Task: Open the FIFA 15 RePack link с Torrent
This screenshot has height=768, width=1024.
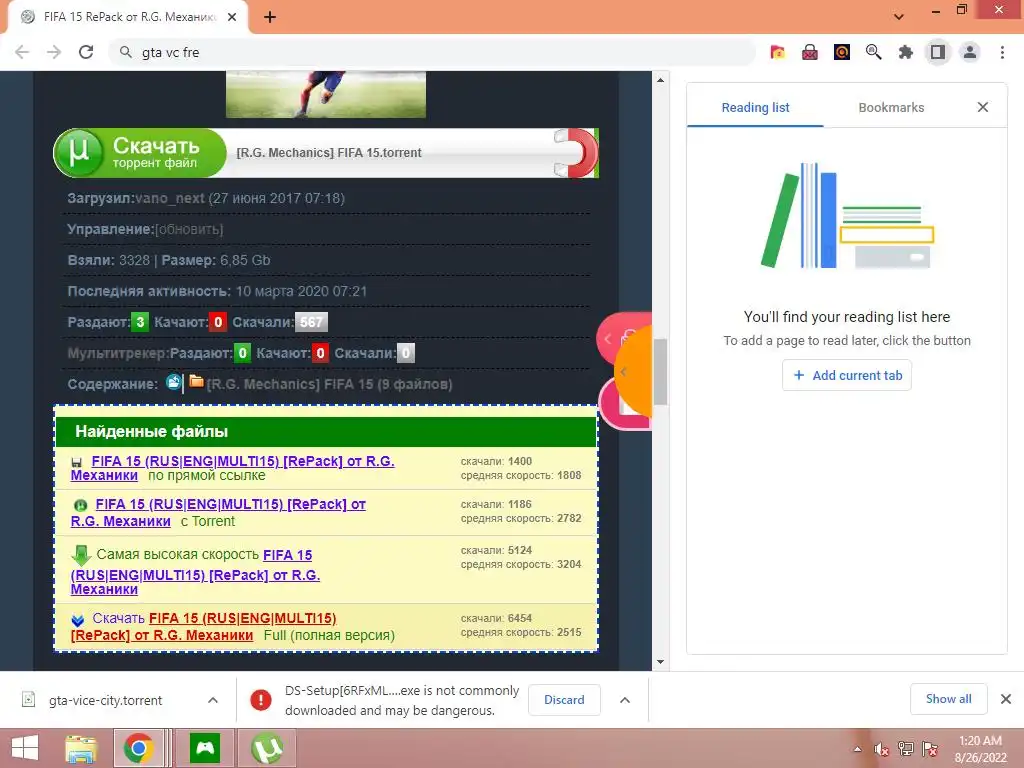Action: [x=218, y=513]
